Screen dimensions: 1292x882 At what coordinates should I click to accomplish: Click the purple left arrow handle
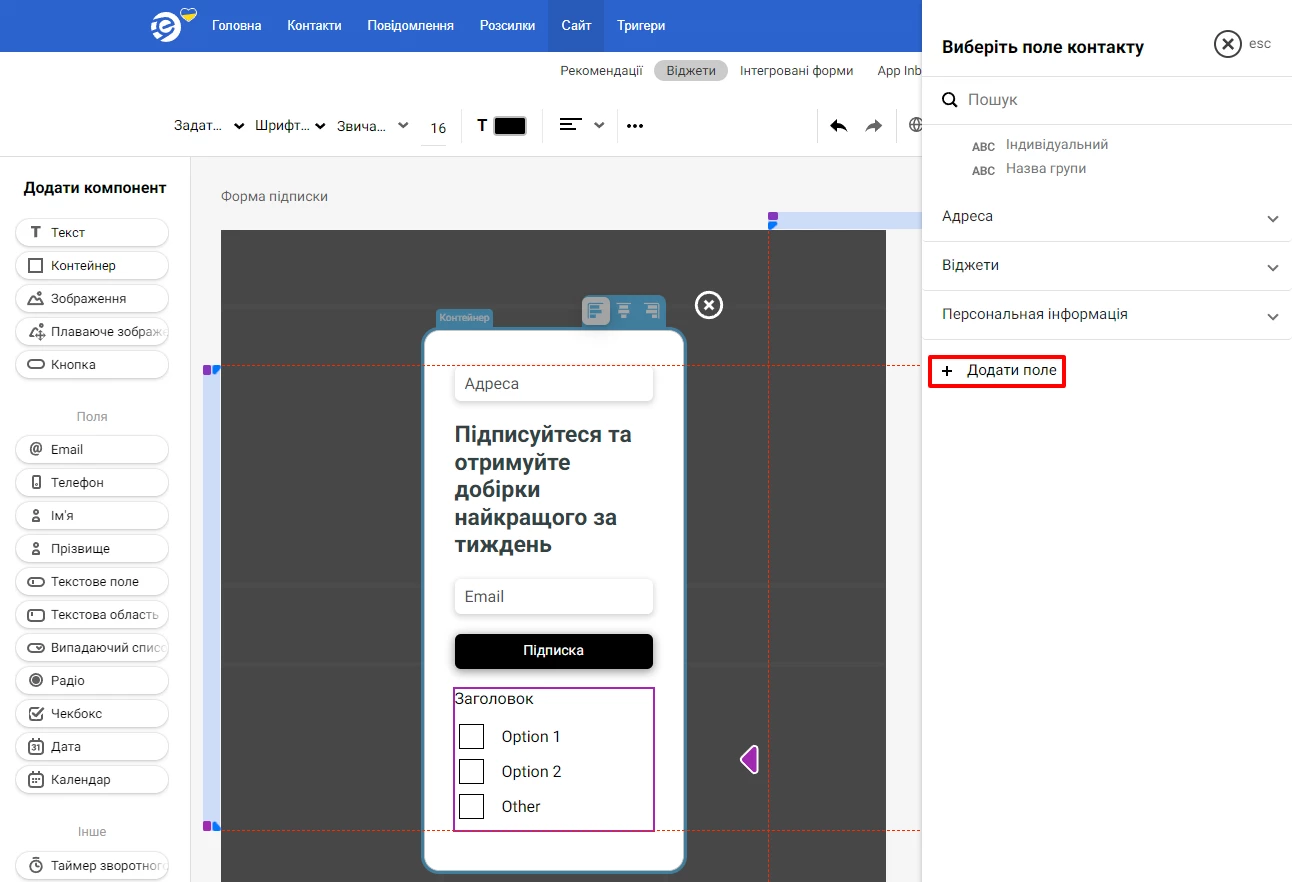(x=749, y=760)
